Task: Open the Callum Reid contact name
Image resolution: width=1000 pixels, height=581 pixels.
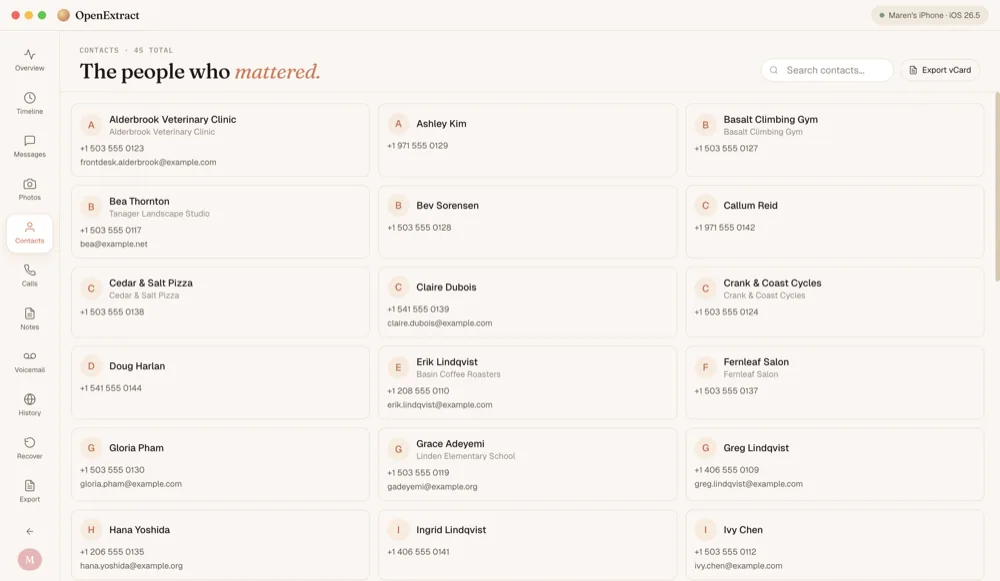Action: 750,205
